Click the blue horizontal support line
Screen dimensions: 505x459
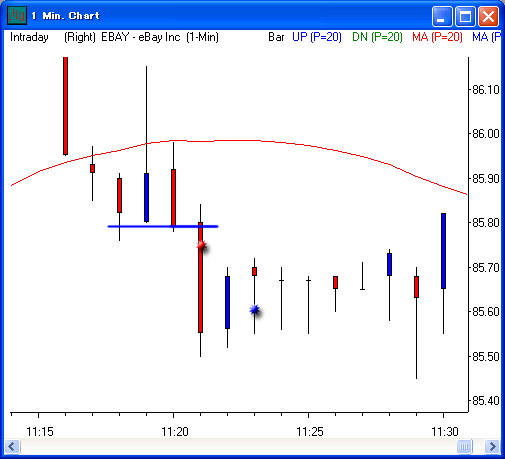[163, 227]
